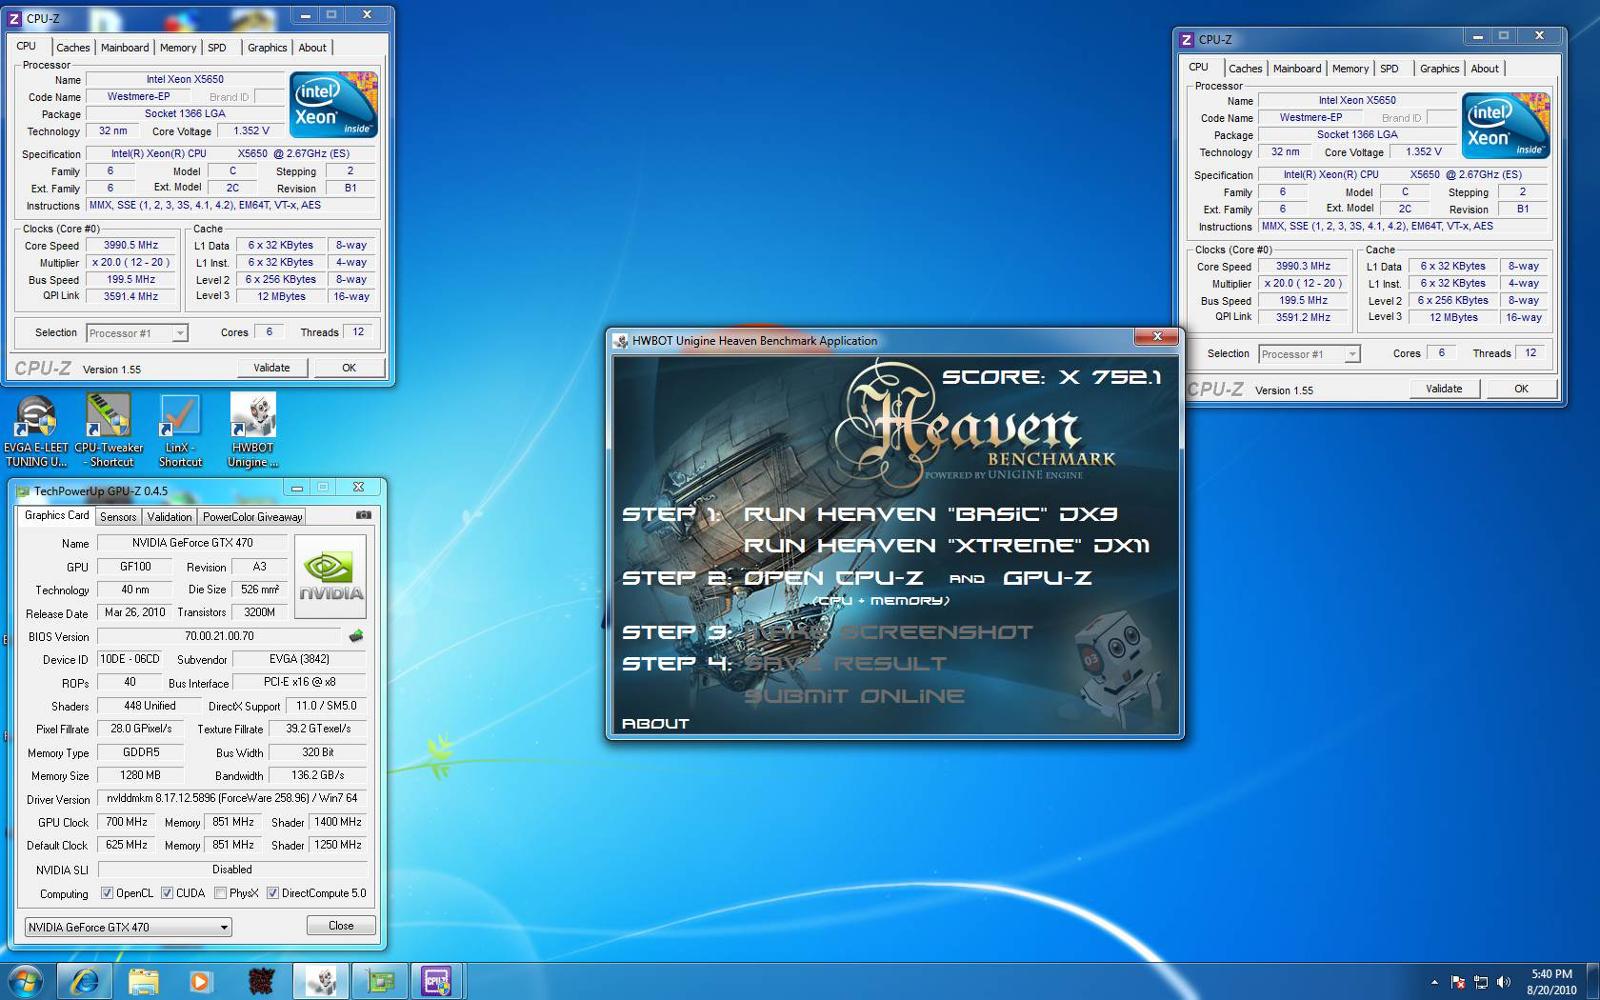Click Intel Xeon logo in left CPU-Z
This screenshot has width=1600, height=1000.
coord(333,104)
